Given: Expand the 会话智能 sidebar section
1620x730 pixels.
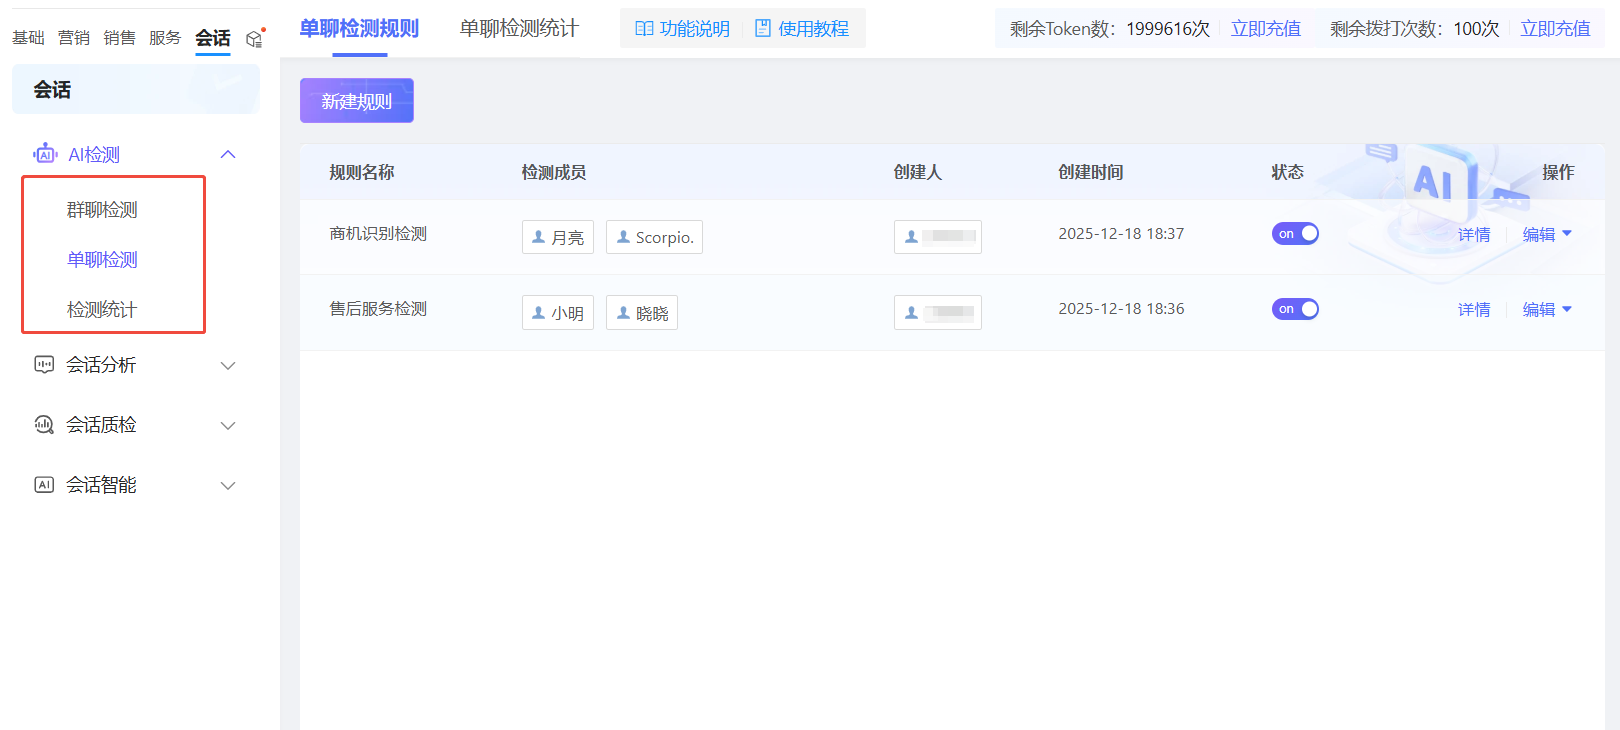Looking at the screenshot, I should pos(228,485).
